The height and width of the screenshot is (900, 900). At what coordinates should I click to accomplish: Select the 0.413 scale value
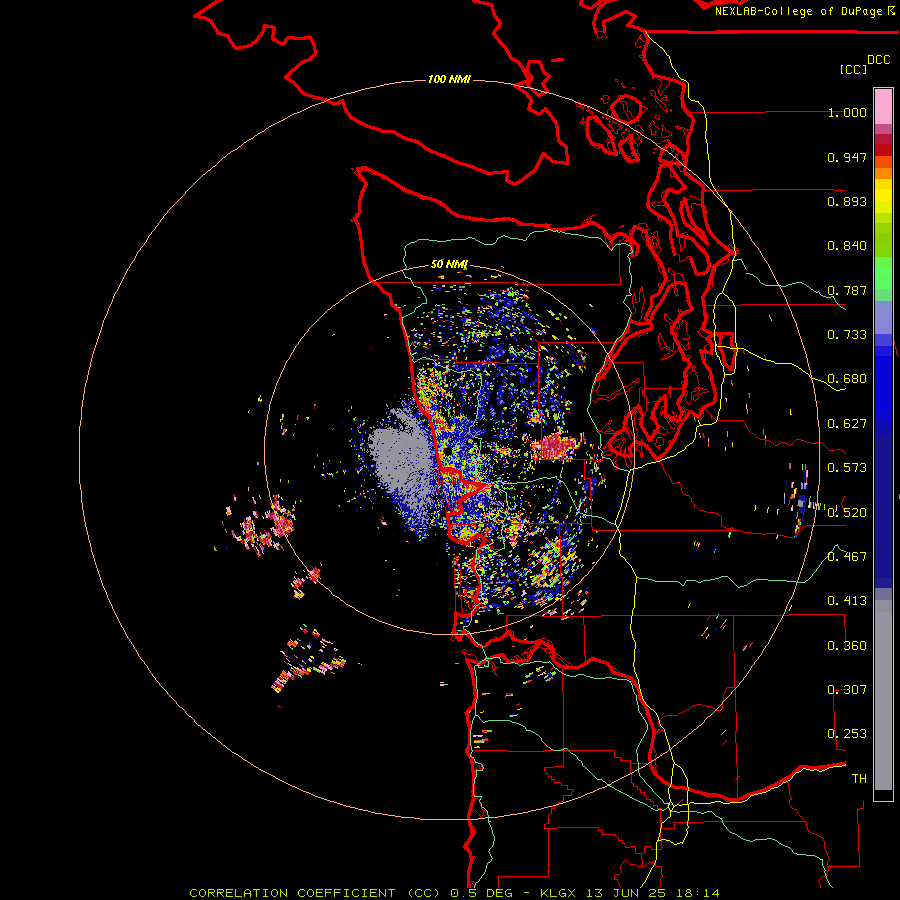[x=847, y=601]
